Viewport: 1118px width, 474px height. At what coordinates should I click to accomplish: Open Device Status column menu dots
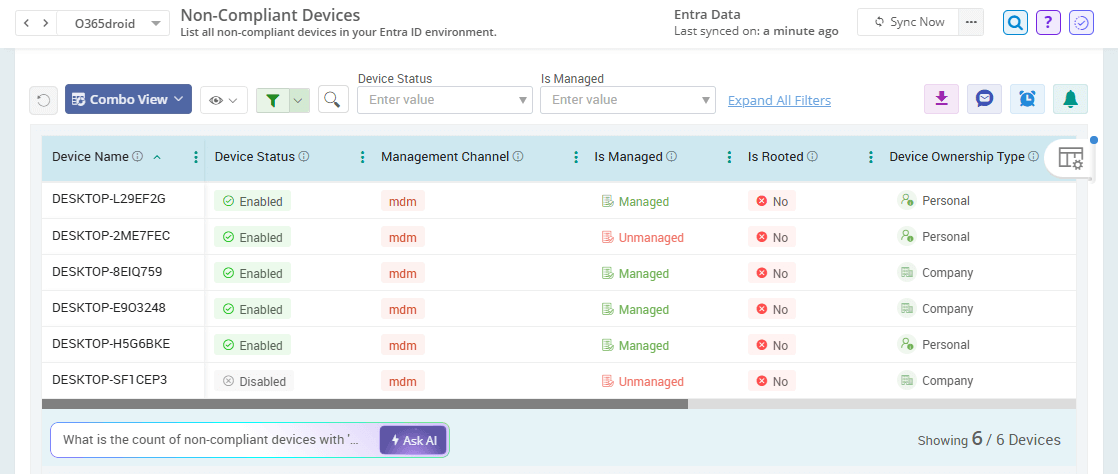tap(362, 158)
